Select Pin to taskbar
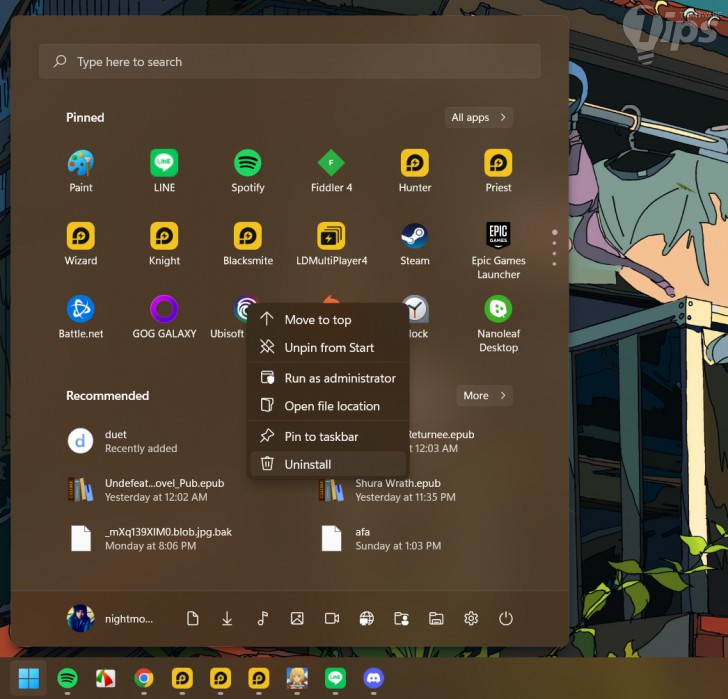Image resolution: width=728 pixels, height=699 pixels. [x=328, y=436]
